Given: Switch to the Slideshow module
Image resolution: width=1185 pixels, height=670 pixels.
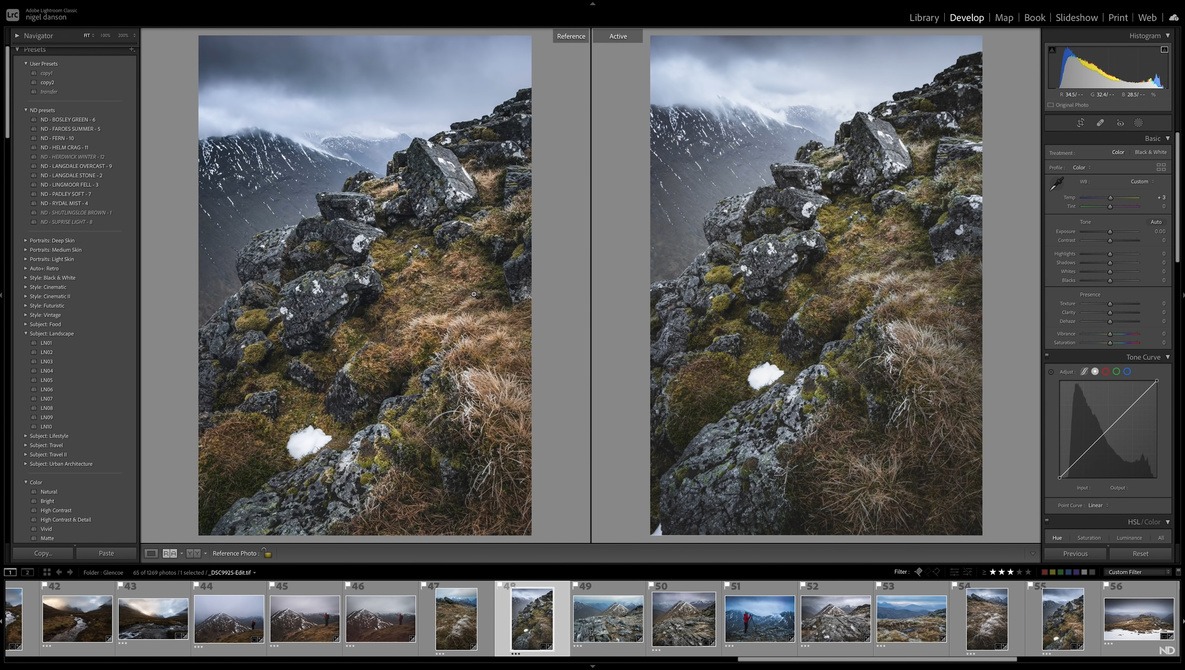Looking at the screenshot, I should 1076,17.
